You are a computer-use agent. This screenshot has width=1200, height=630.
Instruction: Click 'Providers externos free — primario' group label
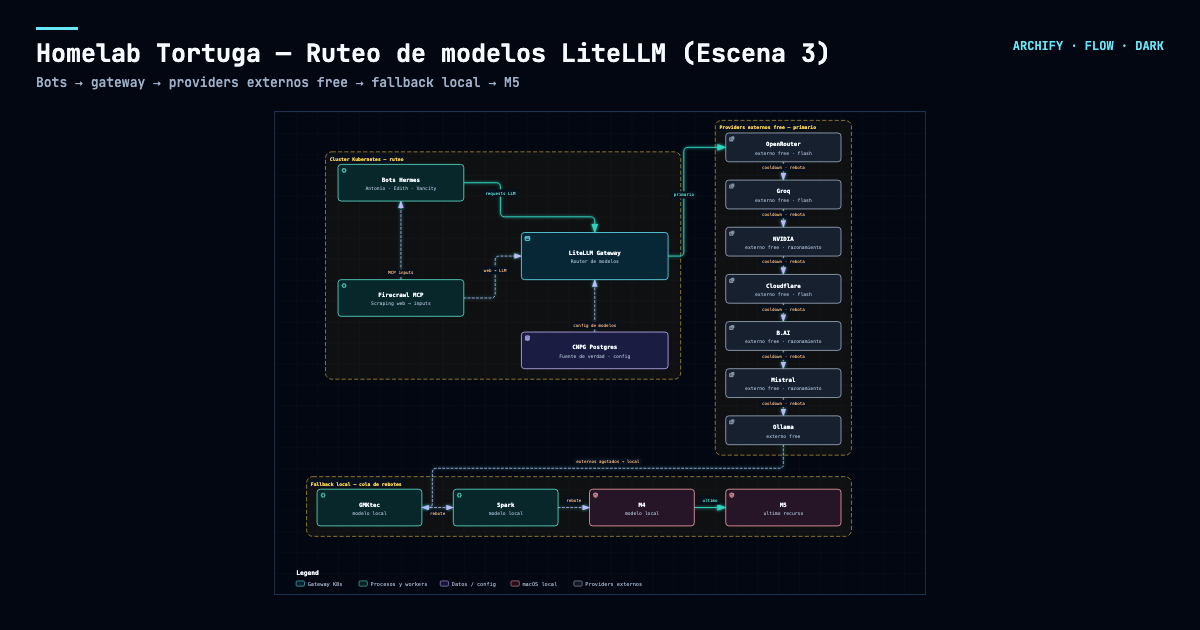[768, 127]
